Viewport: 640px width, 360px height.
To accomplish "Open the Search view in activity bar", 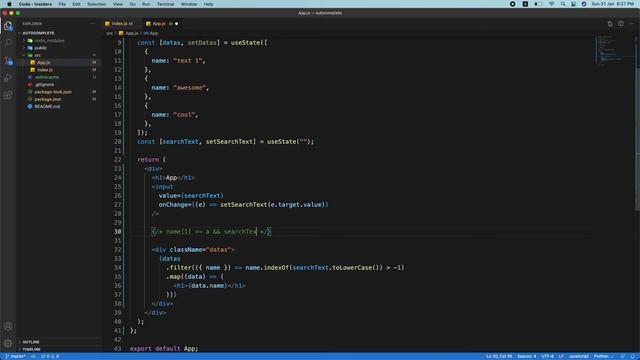I will 8,42.
